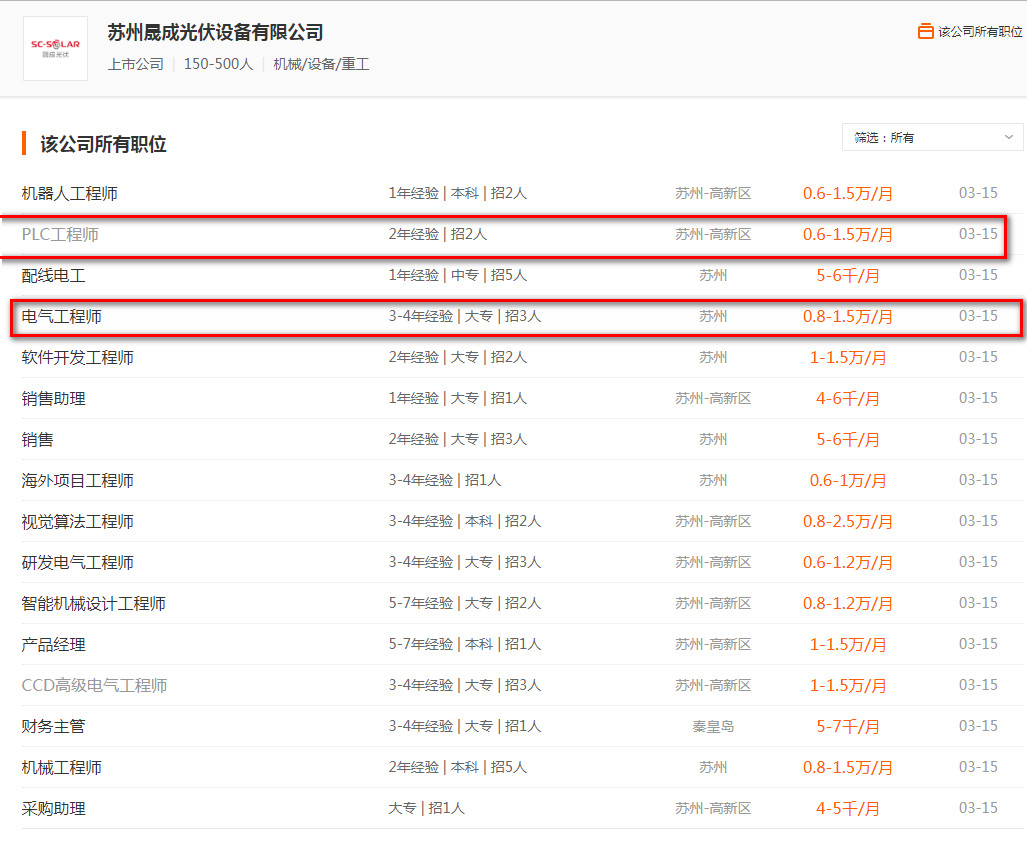The width and height of the screenshot is (1027, 842).
Task: Click the 海外项目工程师 job title
Action: coord(78,481)
